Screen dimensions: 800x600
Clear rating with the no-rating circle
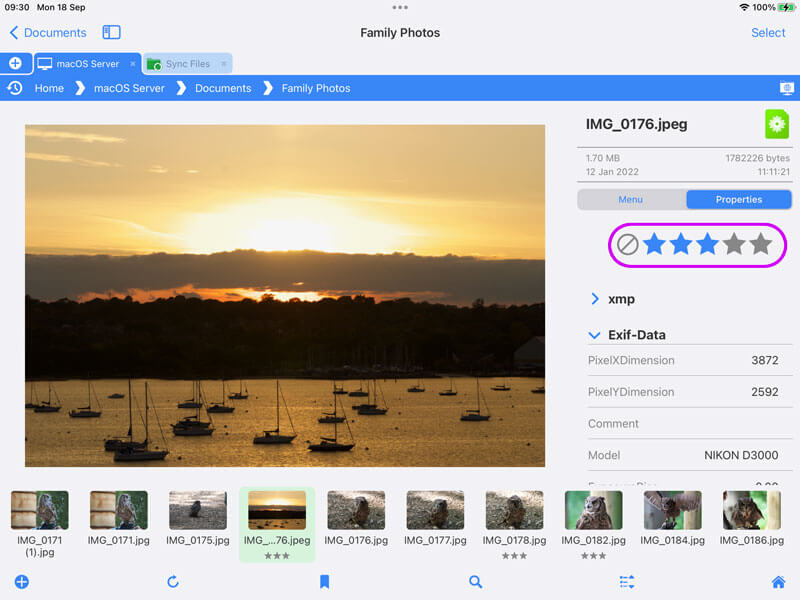coord(627,244)
